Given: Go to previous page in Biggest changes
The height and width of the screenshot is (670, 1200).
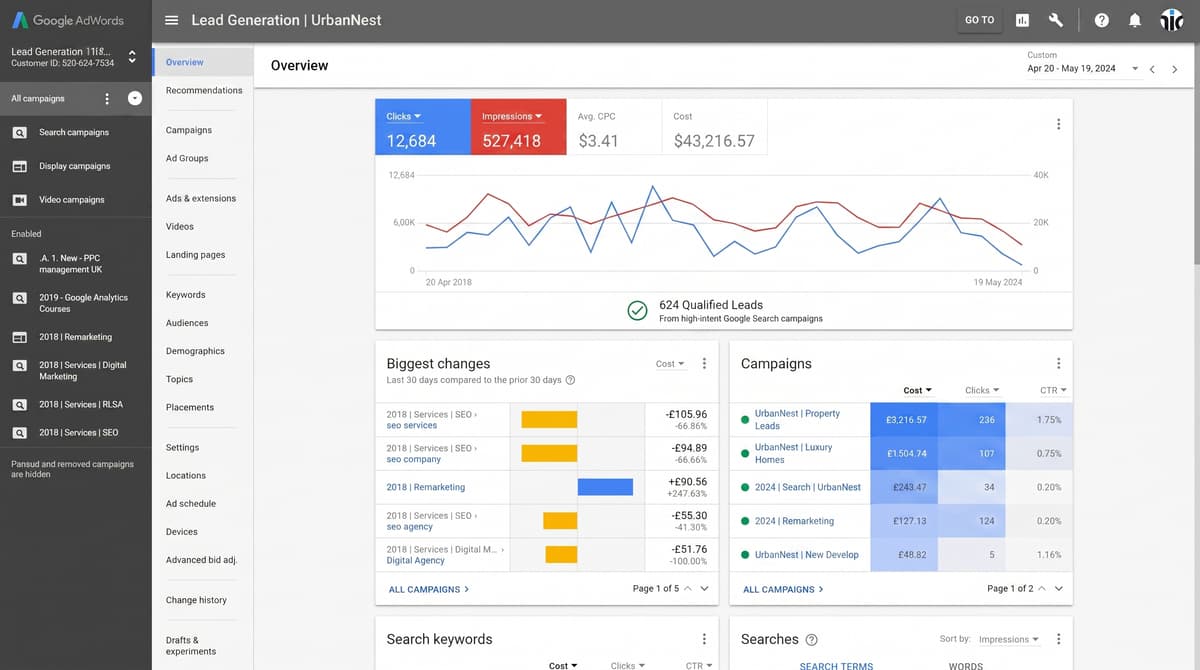Looking at the screenshot, I should click(687, 588).
